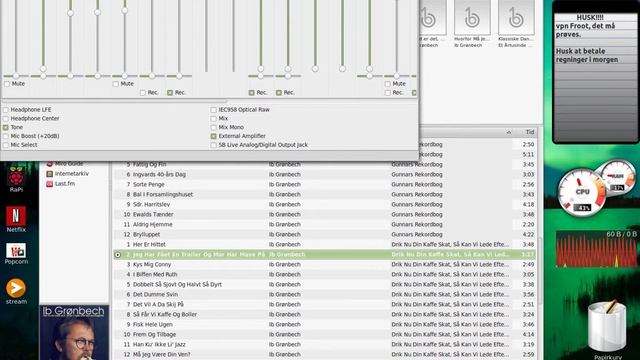Enable the IEC958 Optical Raw checkbox
The height and width of the screenshot is (360, 640).
pyautogui.click(x=213, y=110)
